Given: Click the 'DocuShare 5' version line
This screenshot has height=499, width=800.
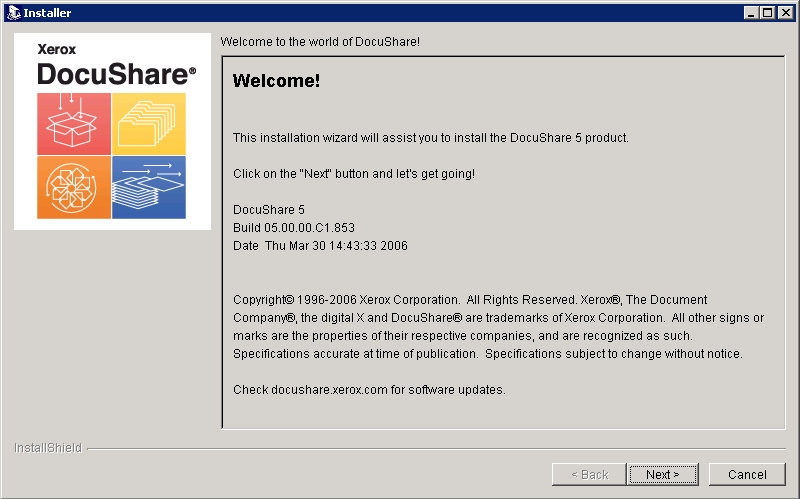Looking at the screenshot, I should (x=269, y=210).
